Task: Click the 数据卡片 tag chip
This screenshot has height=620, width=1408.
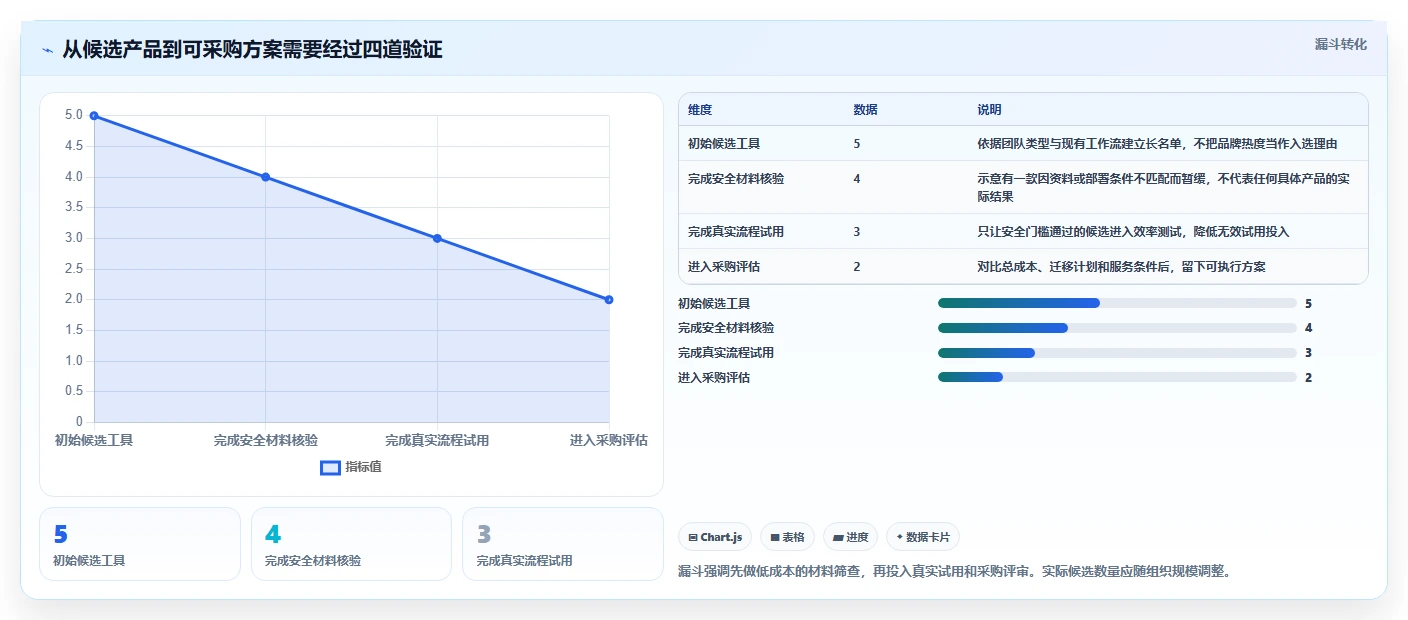Action: (x=923, y=537)
